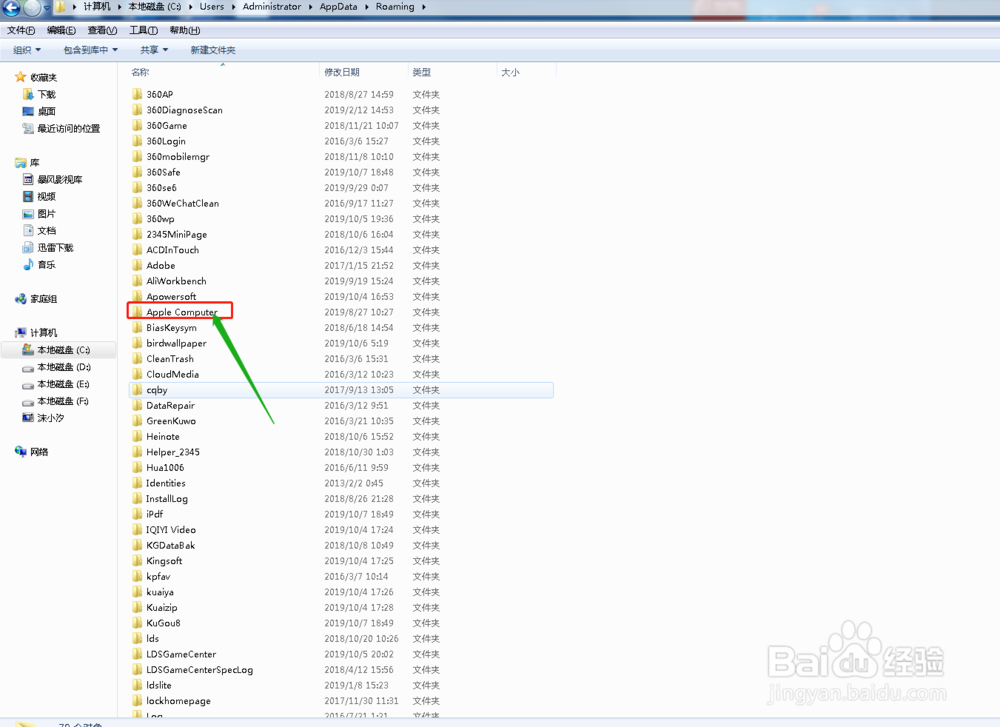
Task: Open the 编辑(E) menu
Action: pos(61,30)
